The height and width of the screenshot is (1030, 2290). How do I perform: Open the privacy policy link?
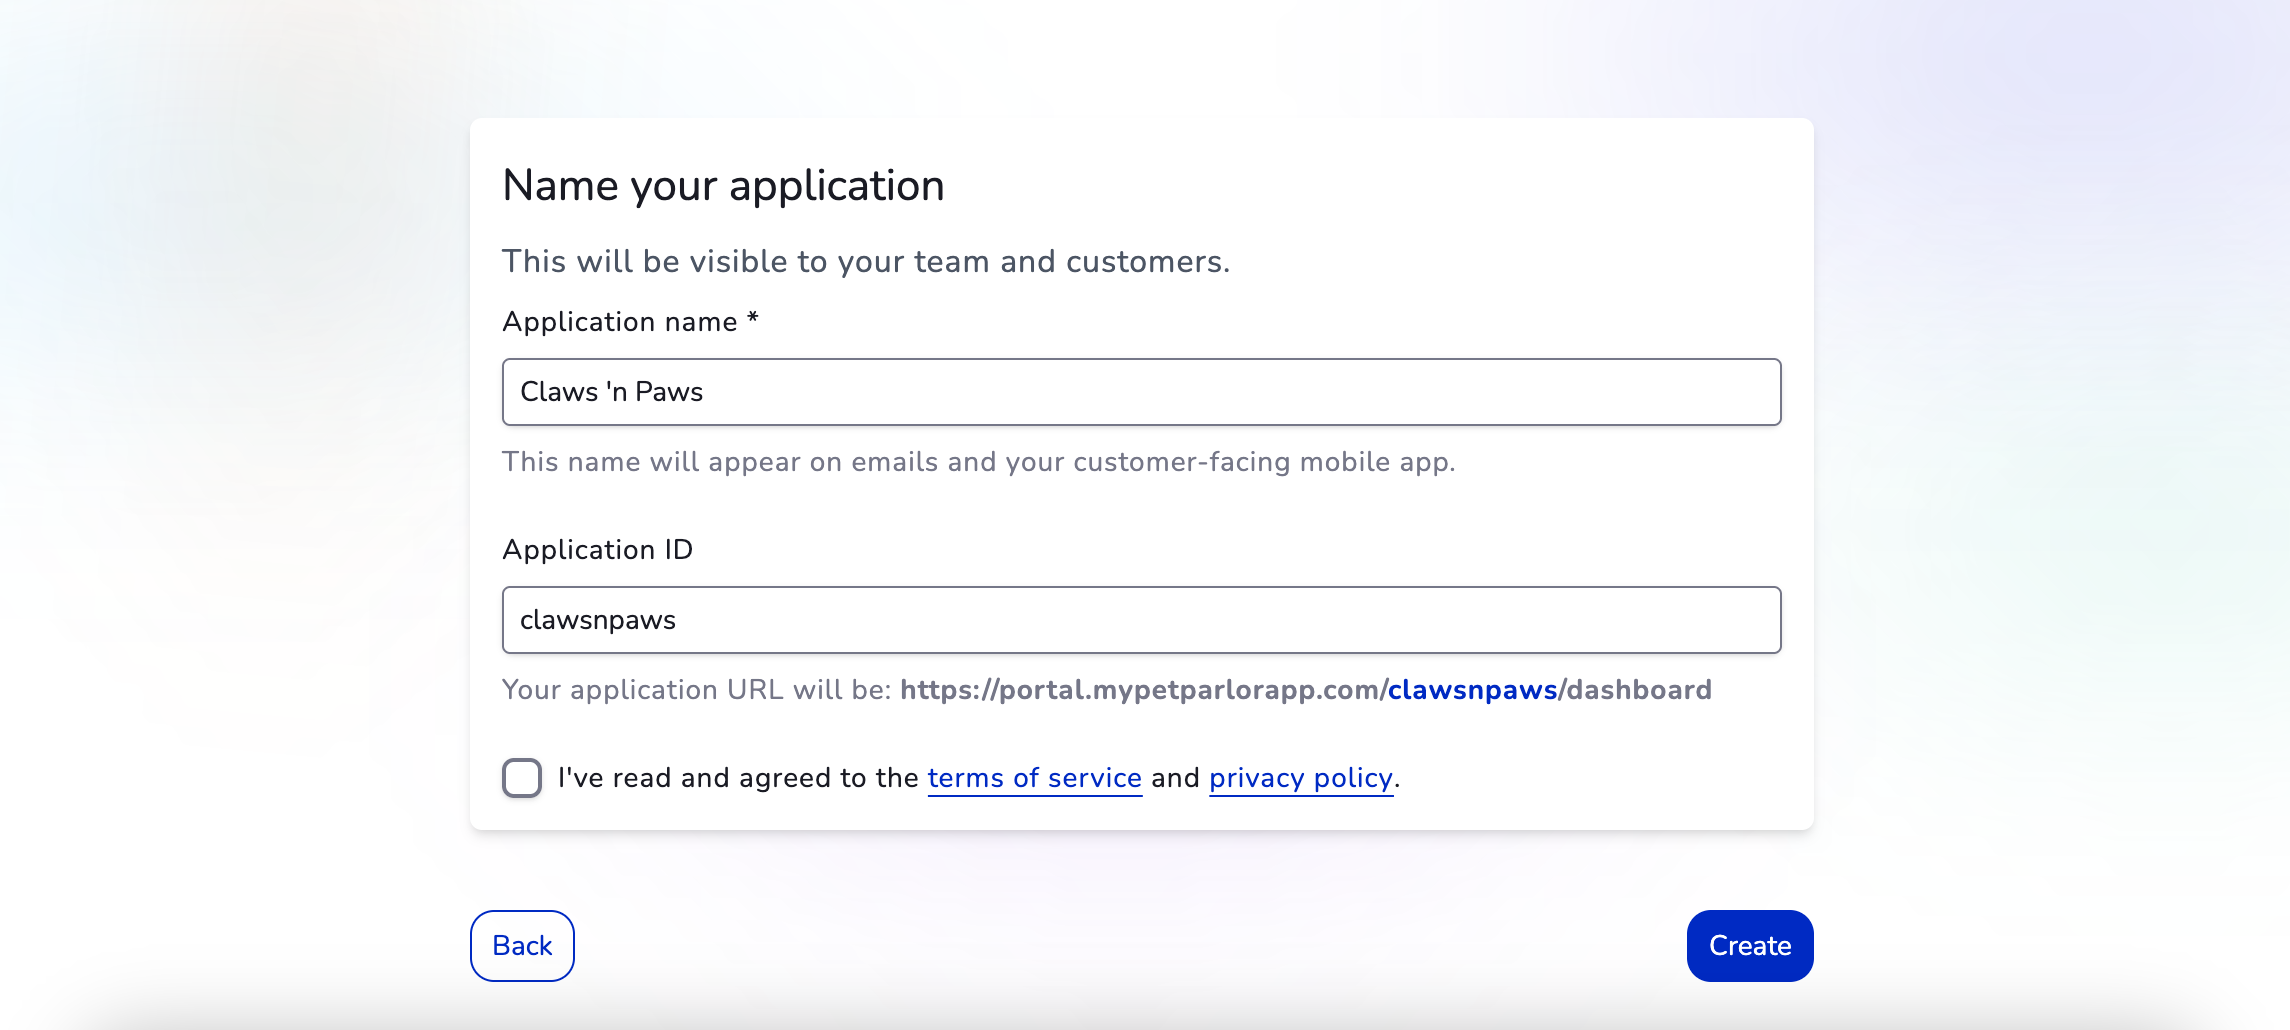pos(1300,778)
